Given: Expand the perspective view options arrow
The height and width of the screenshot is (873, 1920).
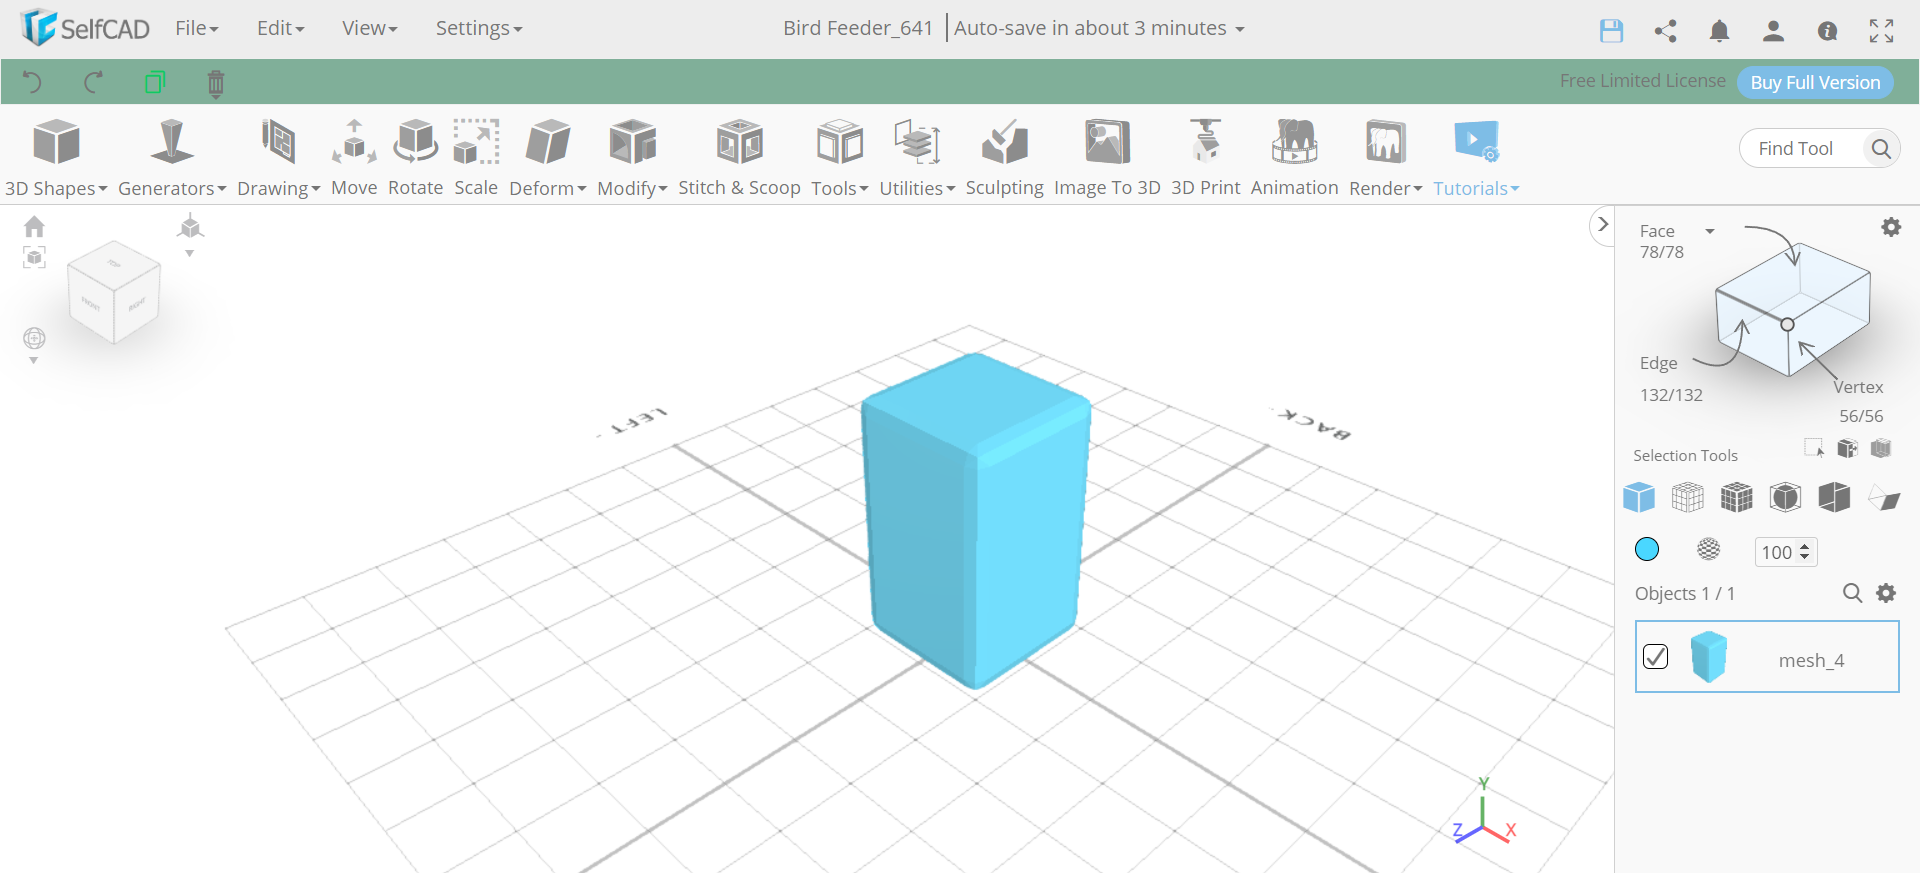Looking at the screenshot, I should click(x=189, y=254).
